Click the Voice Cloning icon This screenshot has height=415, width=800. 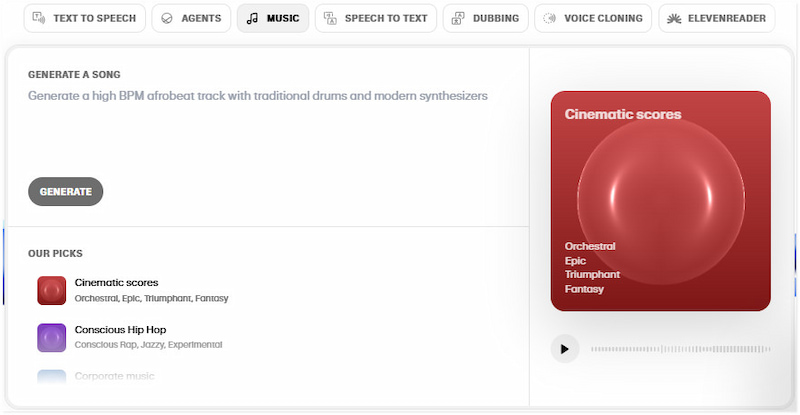[x=550, y=18]
